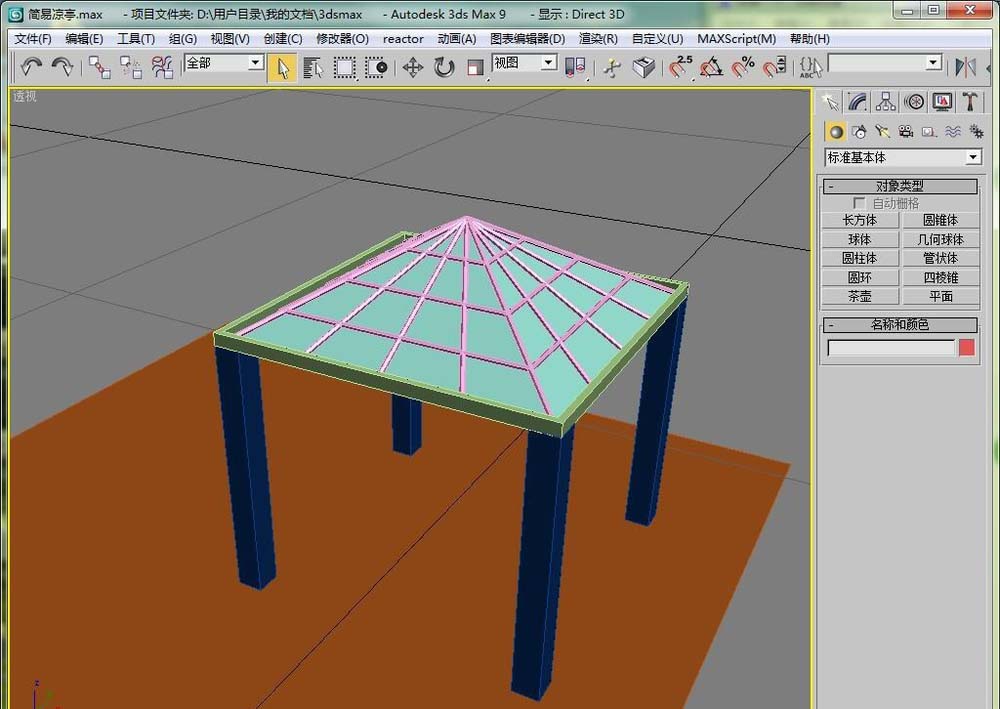The width and height of the screenshot is (1000, 709).
Task: Click the 管状体 button
Action: [940, 258]
